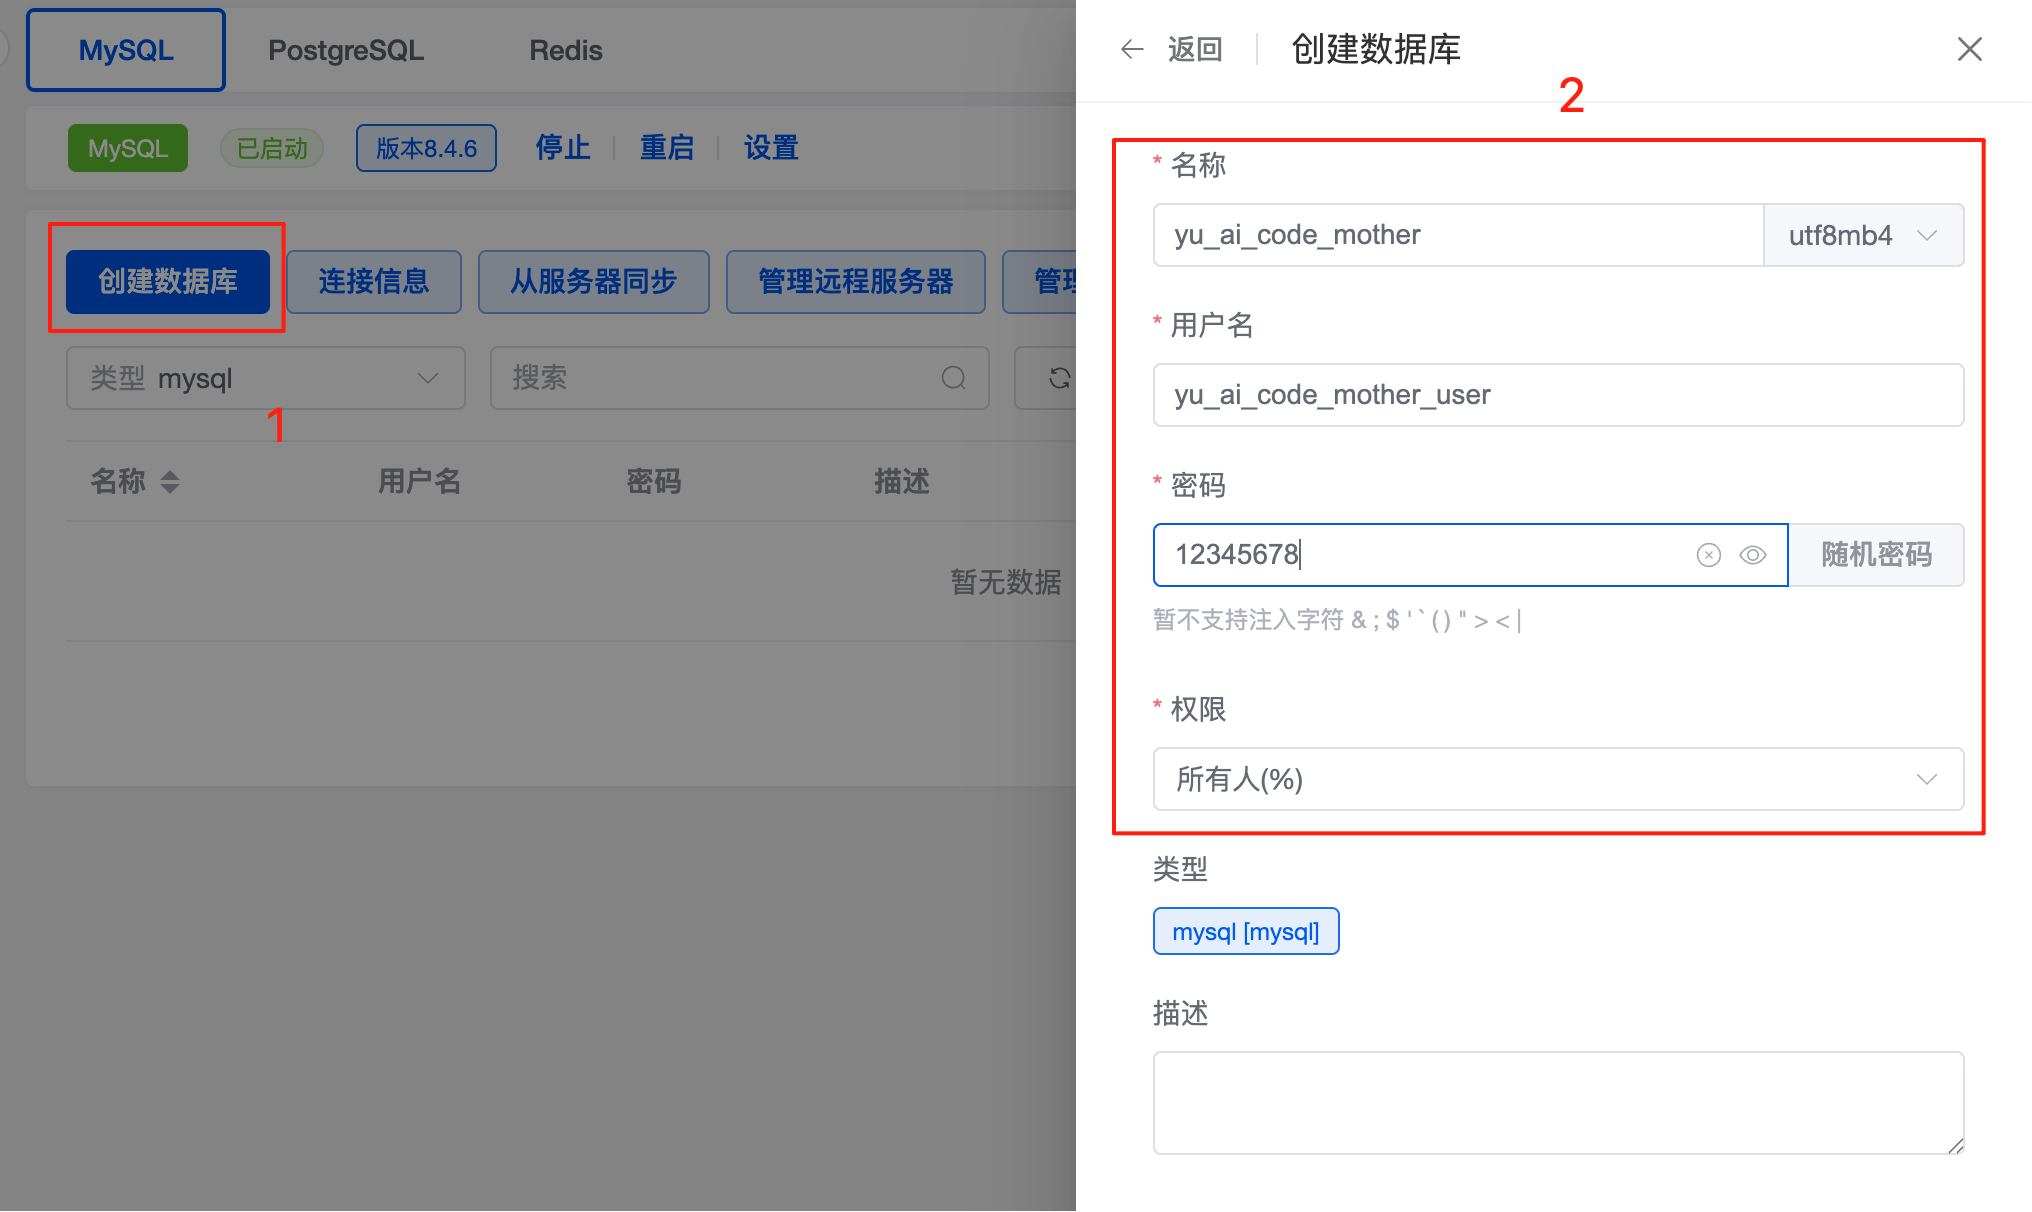Toggle password visibility eye icon
The image size is (2032, 1212).
point(1752,555)
